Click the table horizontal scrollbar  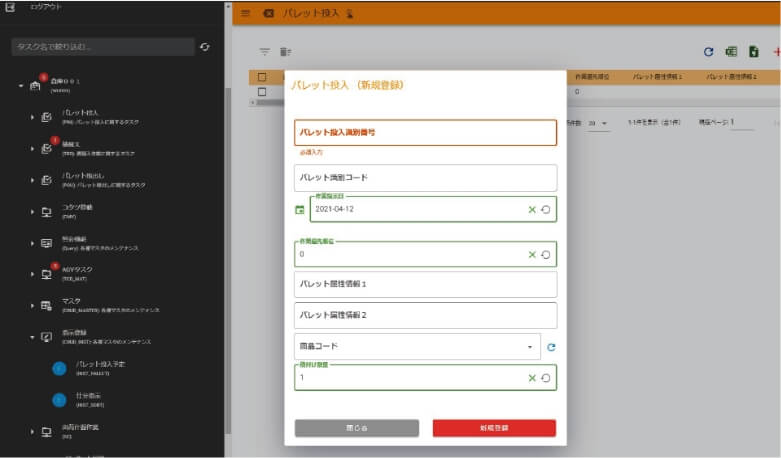[x=270, y=103]
